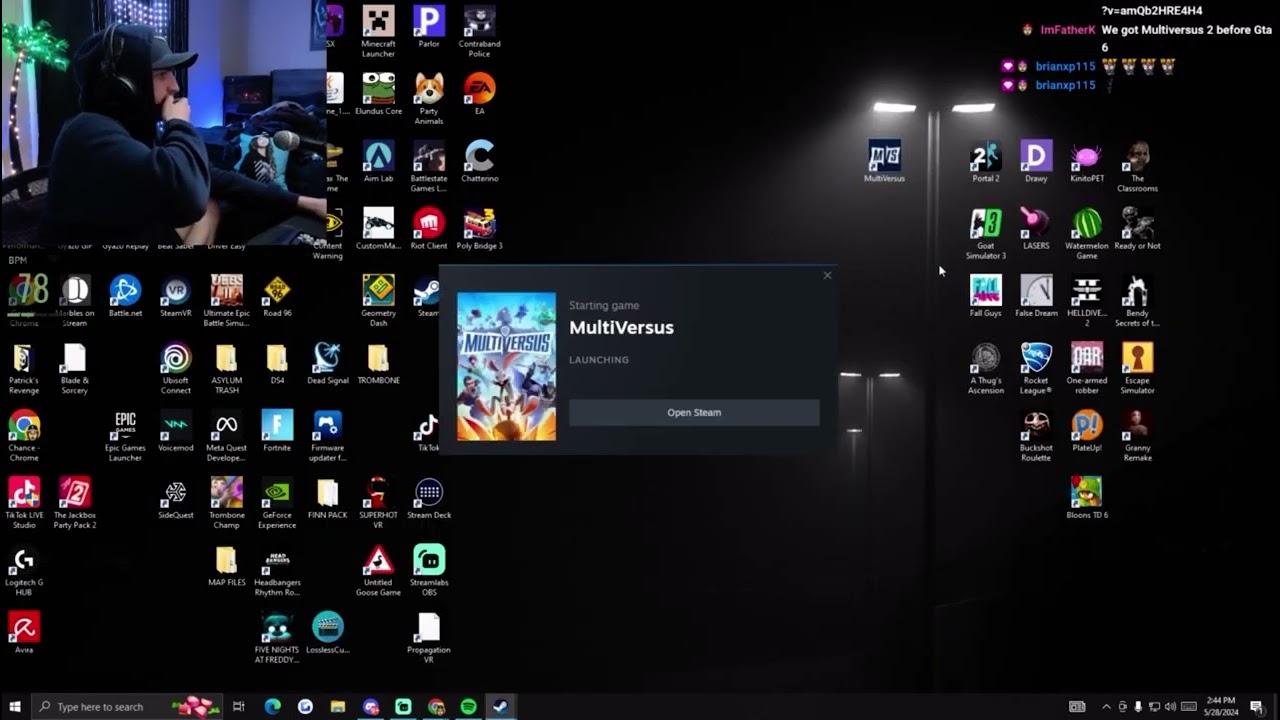Screen dimensions: 1280x720
Task: Select the Minecraft Launcher icon
Action: (x=378, y=31)
